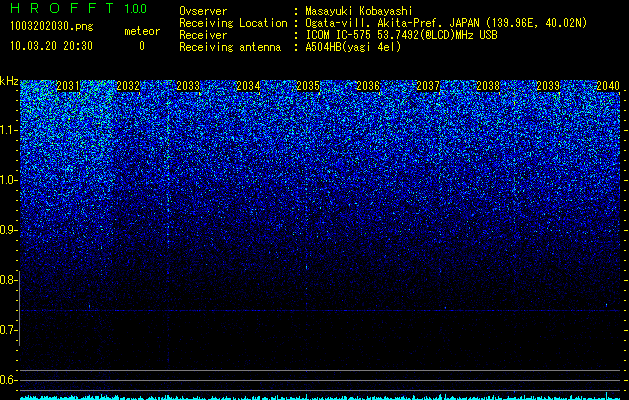Click the 2033 time marker
This screenshot has width=629, height=400.
(x=188, y=85)
